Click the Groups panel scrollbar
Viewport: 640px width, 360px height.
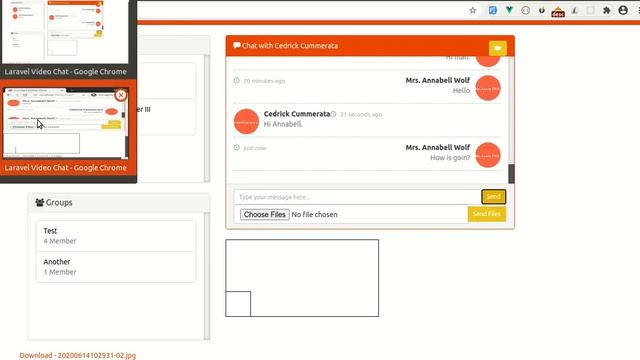point(207,276)
